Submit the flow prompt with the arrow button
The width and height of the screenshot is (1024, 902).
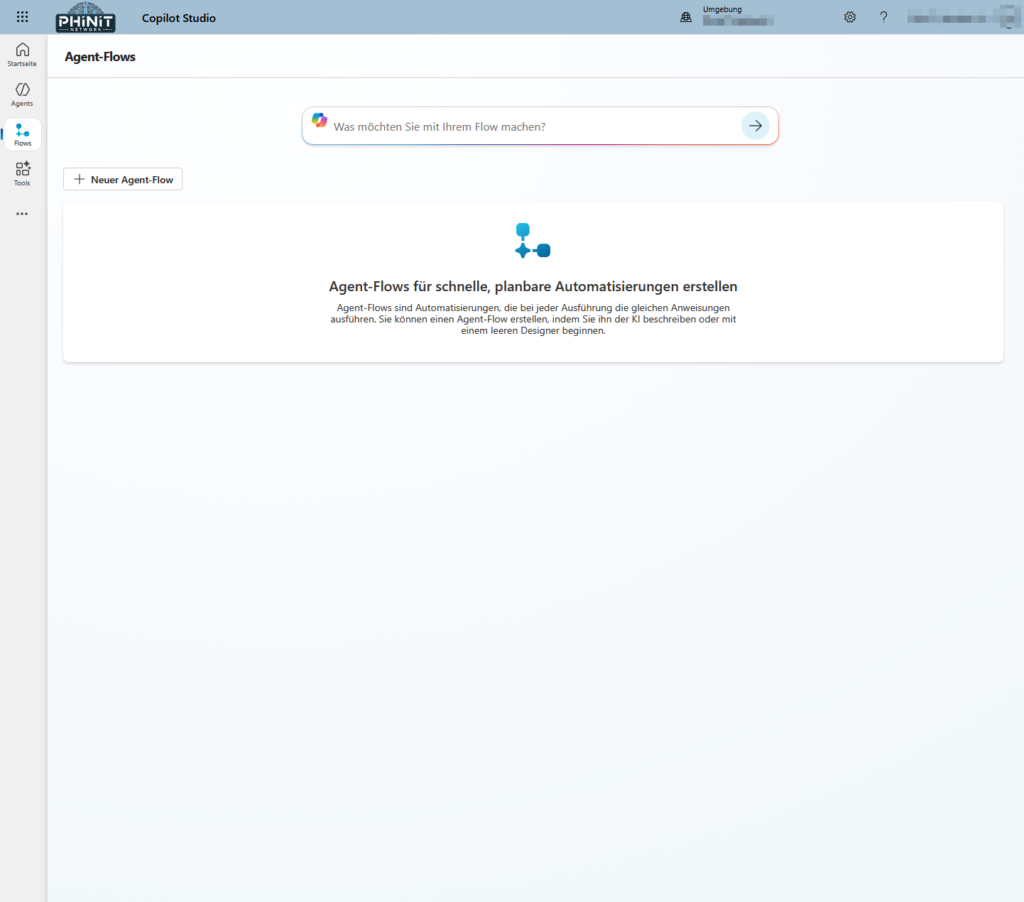[755, 126]
